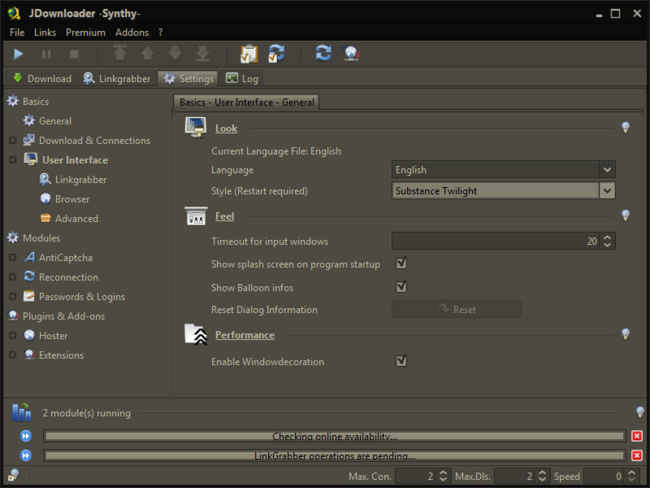Click play icon for LinkGrabber operations pending
Image resolution: width=650 pixels, height=488 pixels.
pos(26,456)
